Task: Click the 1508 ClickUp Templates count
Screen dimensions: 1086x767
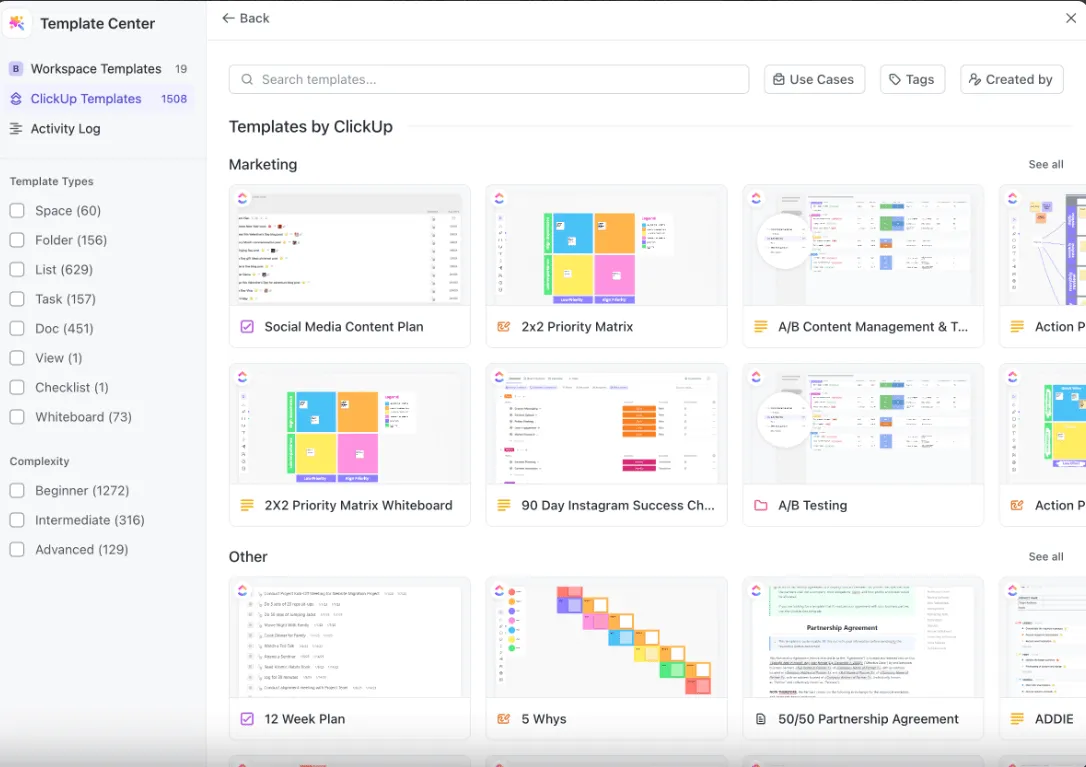Action: pos(174,98)
